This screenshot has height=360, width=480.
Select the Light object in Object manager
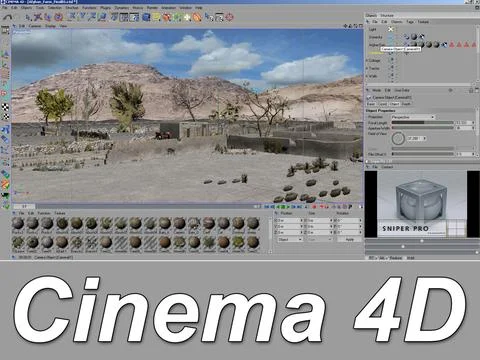(373, 29)
